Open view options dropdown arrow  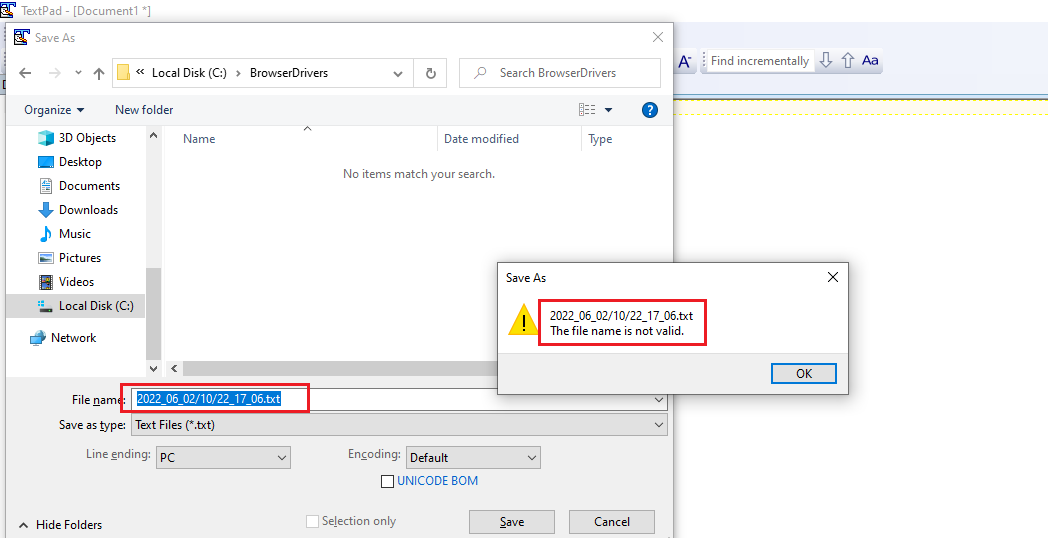pyautogui.click(x=608, y=110)
